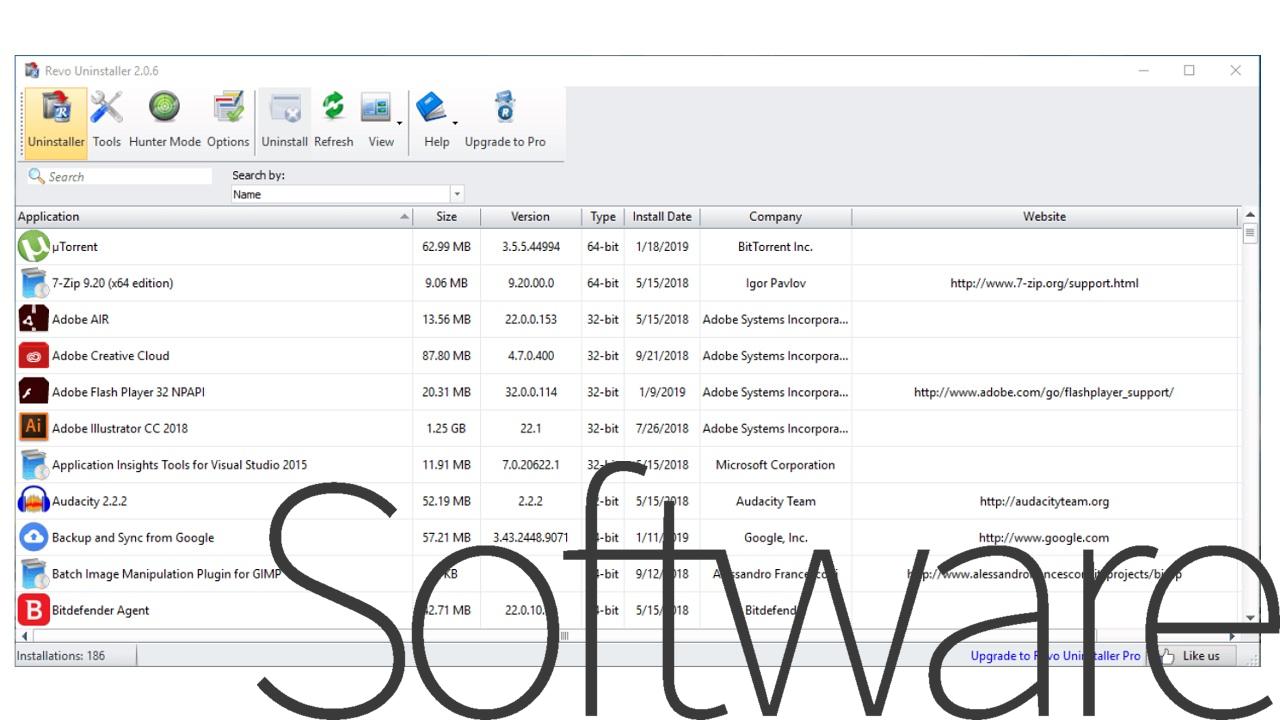The height and width of the screenshot is (720, 1280).
Task: Click the horizontal scrollbar left arrow
Action: (24, 636)
